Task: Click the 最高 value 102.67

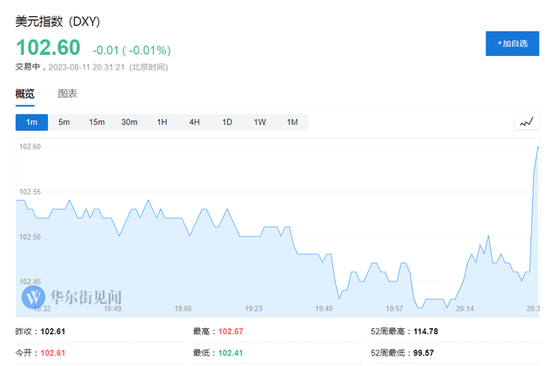Action: click(x=231, y=331)
